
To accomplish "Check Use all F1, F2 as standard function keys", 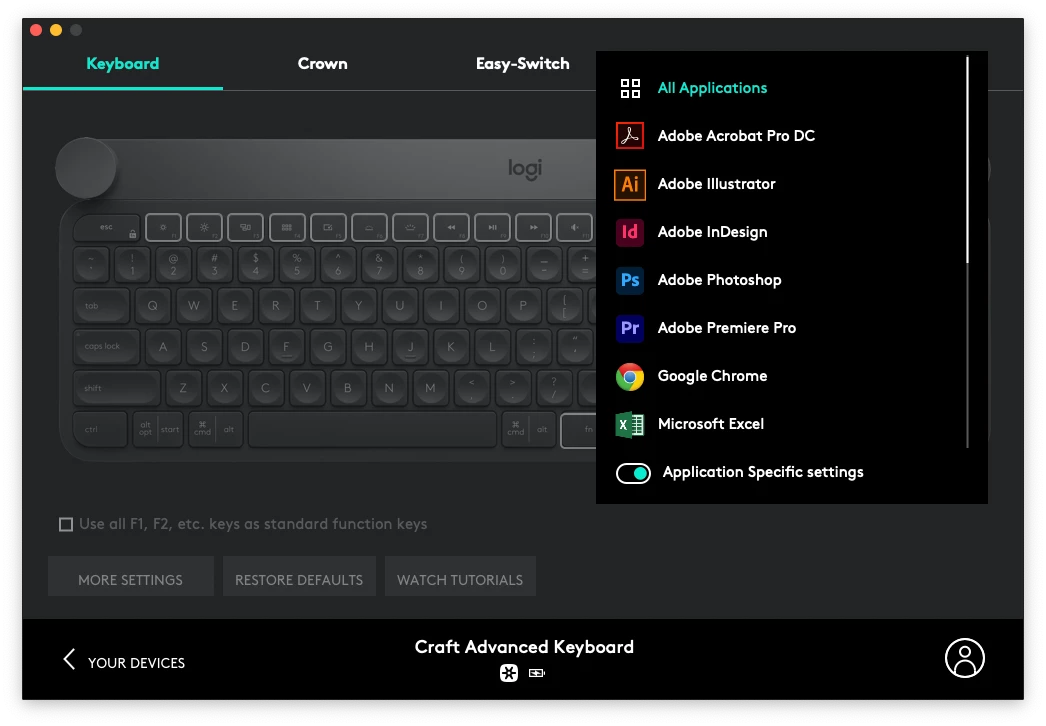I will pyautogui.click(x=66, y=524).
